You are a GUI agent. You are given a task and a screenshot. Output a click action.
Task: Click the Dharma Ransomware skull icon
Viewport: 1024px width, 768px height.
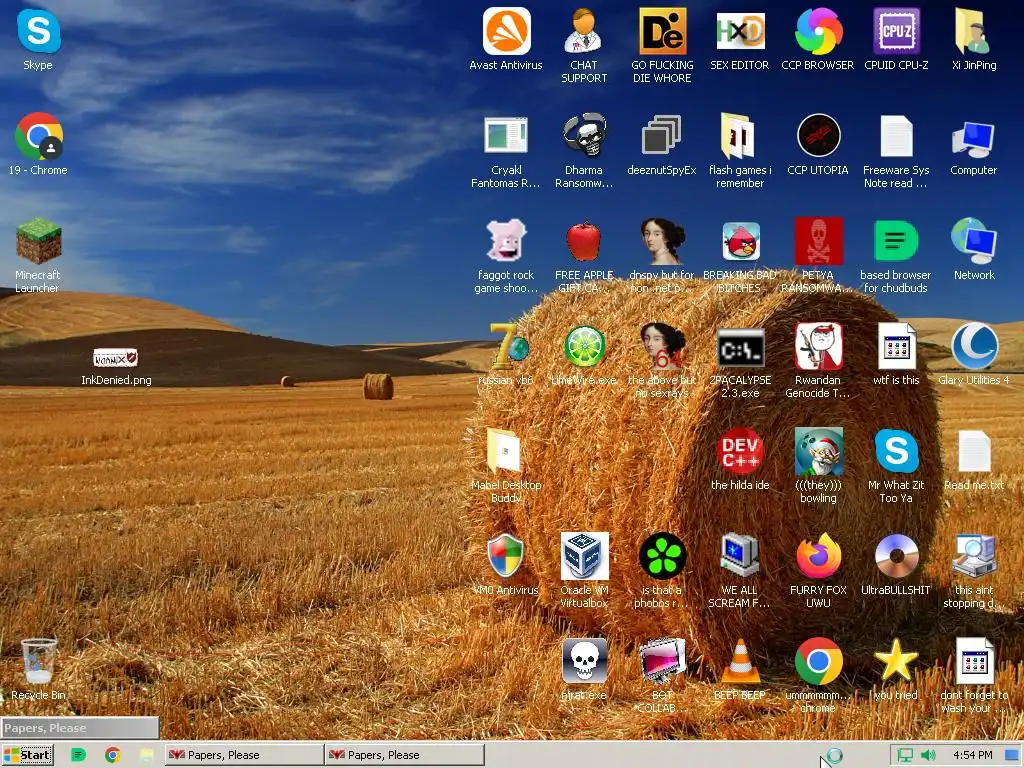click(584, 136)
